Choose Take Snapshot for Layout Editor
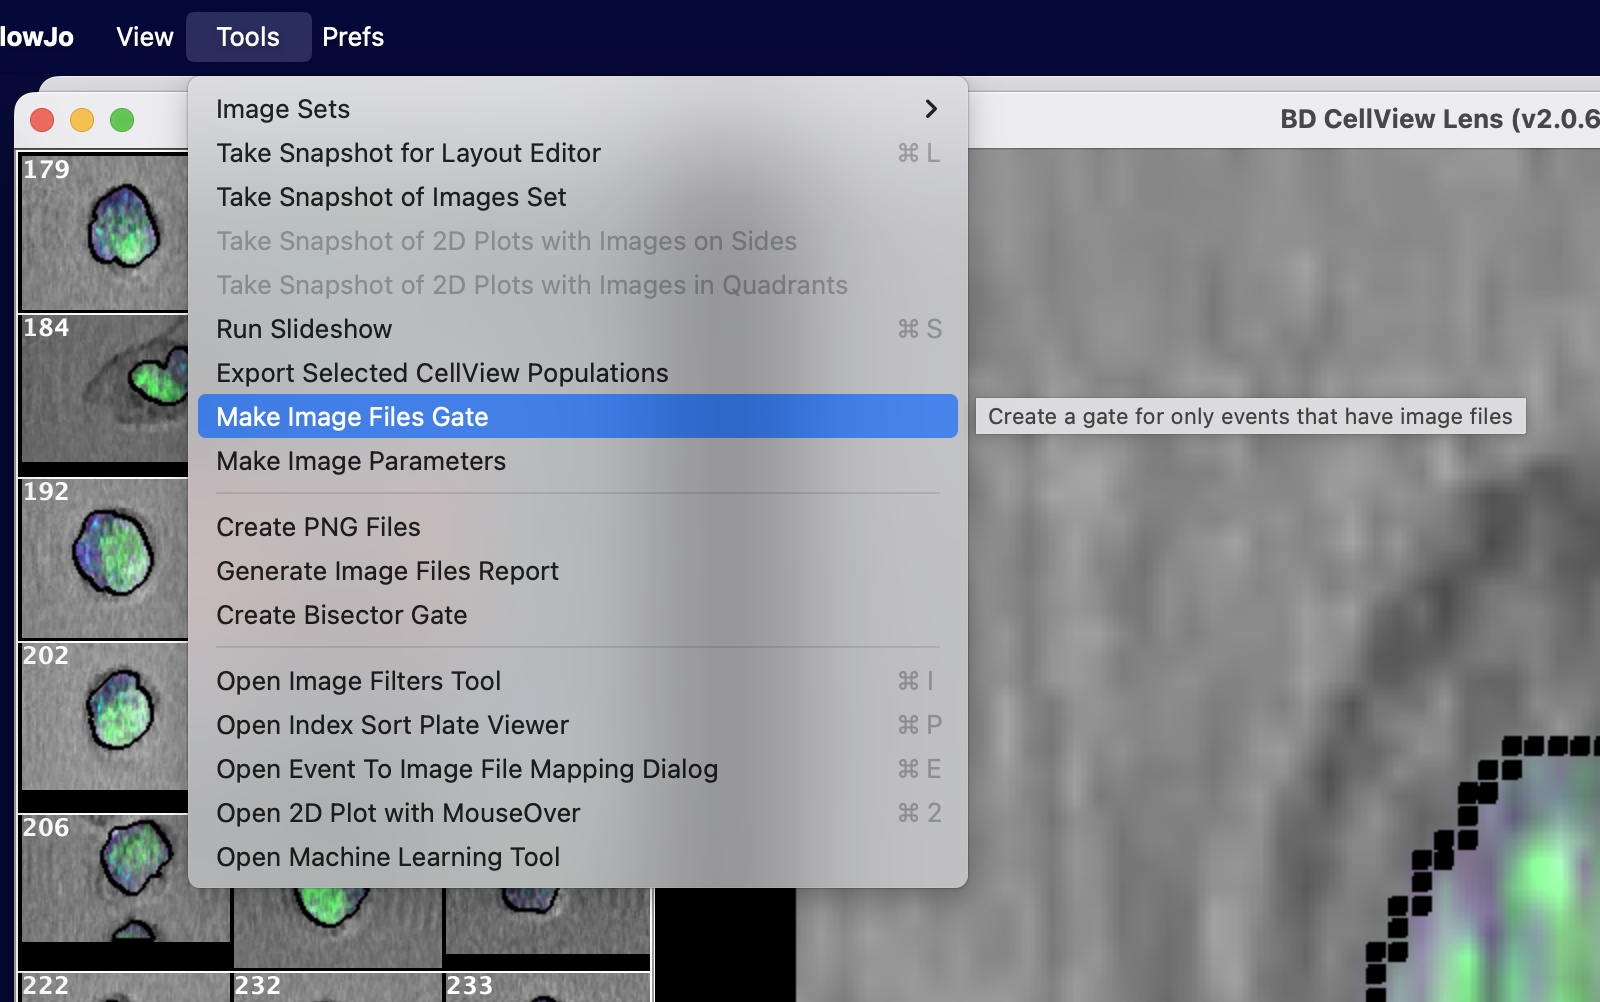1600x1002 pixels. tap(578, 153)
